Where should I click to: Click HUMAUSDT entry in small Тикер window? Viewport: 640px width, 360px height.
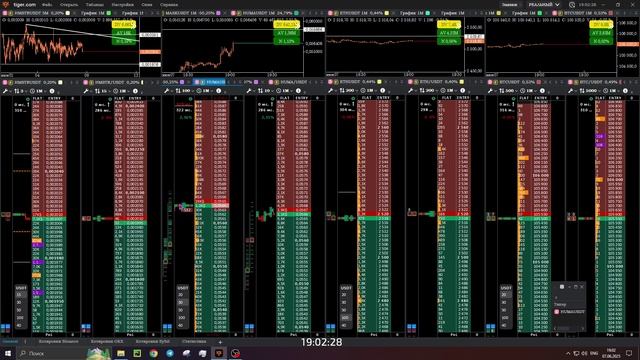click(570, 312)
